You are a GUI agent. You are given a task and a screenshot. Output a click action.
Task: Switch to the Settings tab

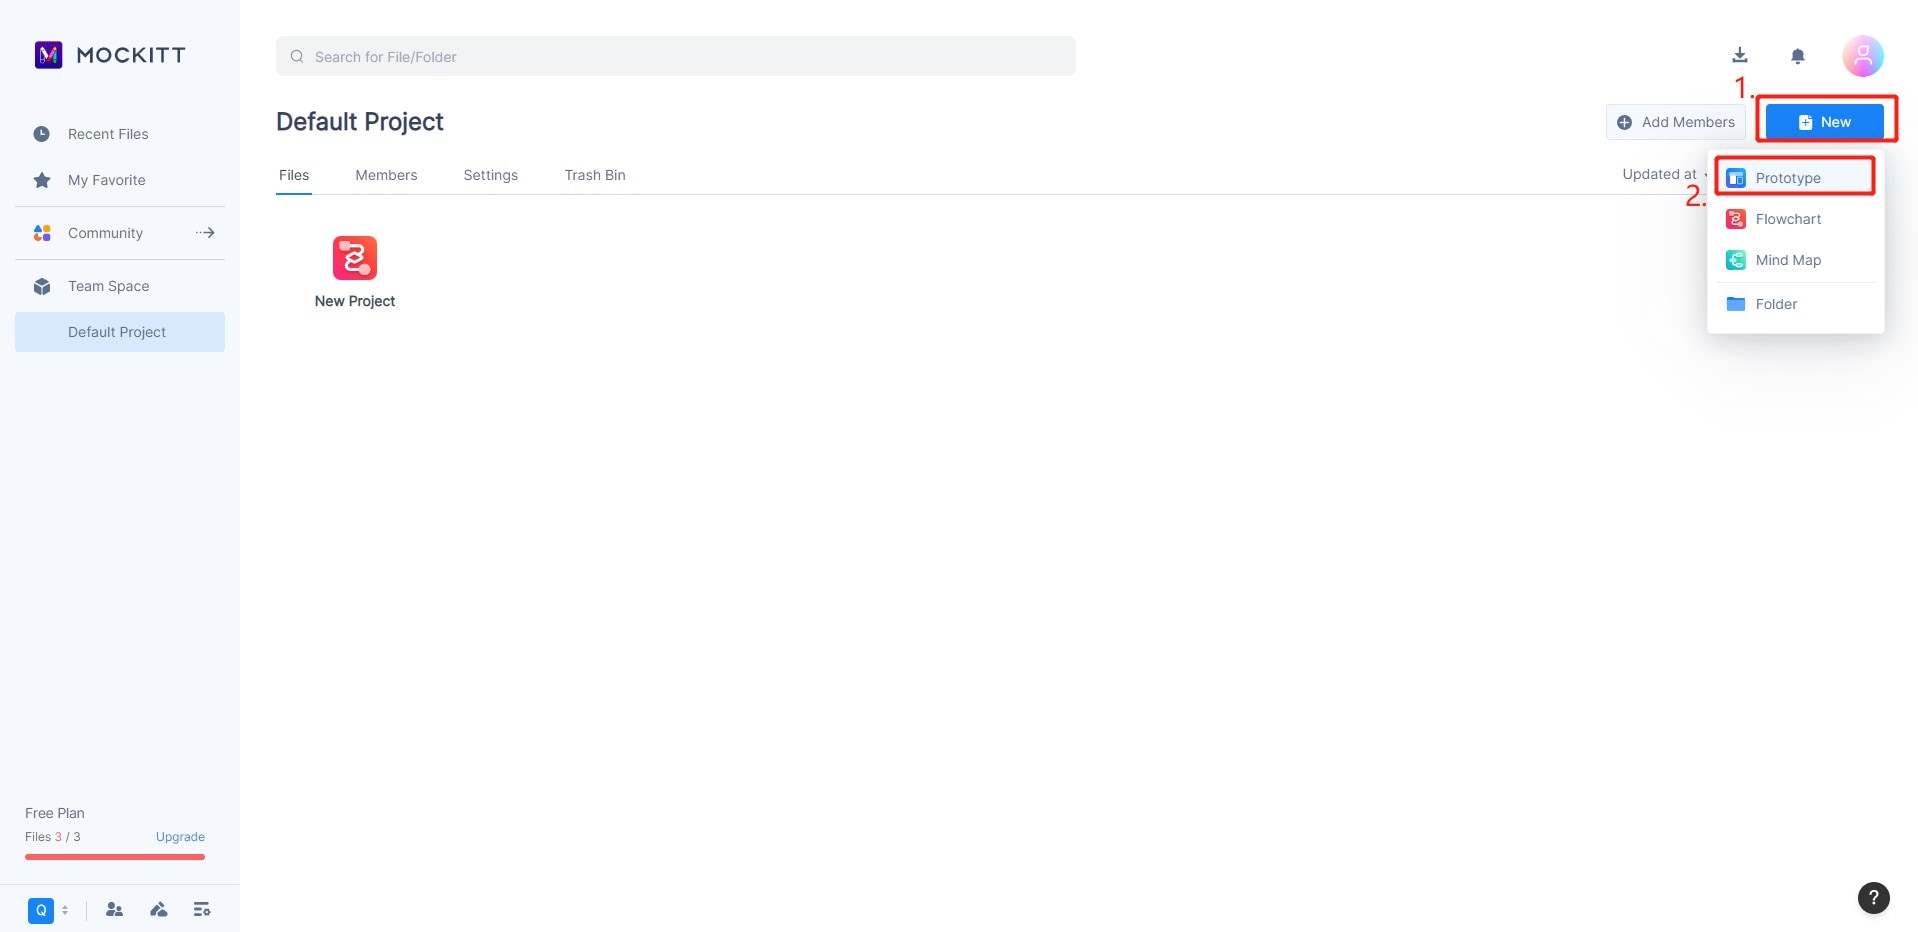tap(490, 175)
